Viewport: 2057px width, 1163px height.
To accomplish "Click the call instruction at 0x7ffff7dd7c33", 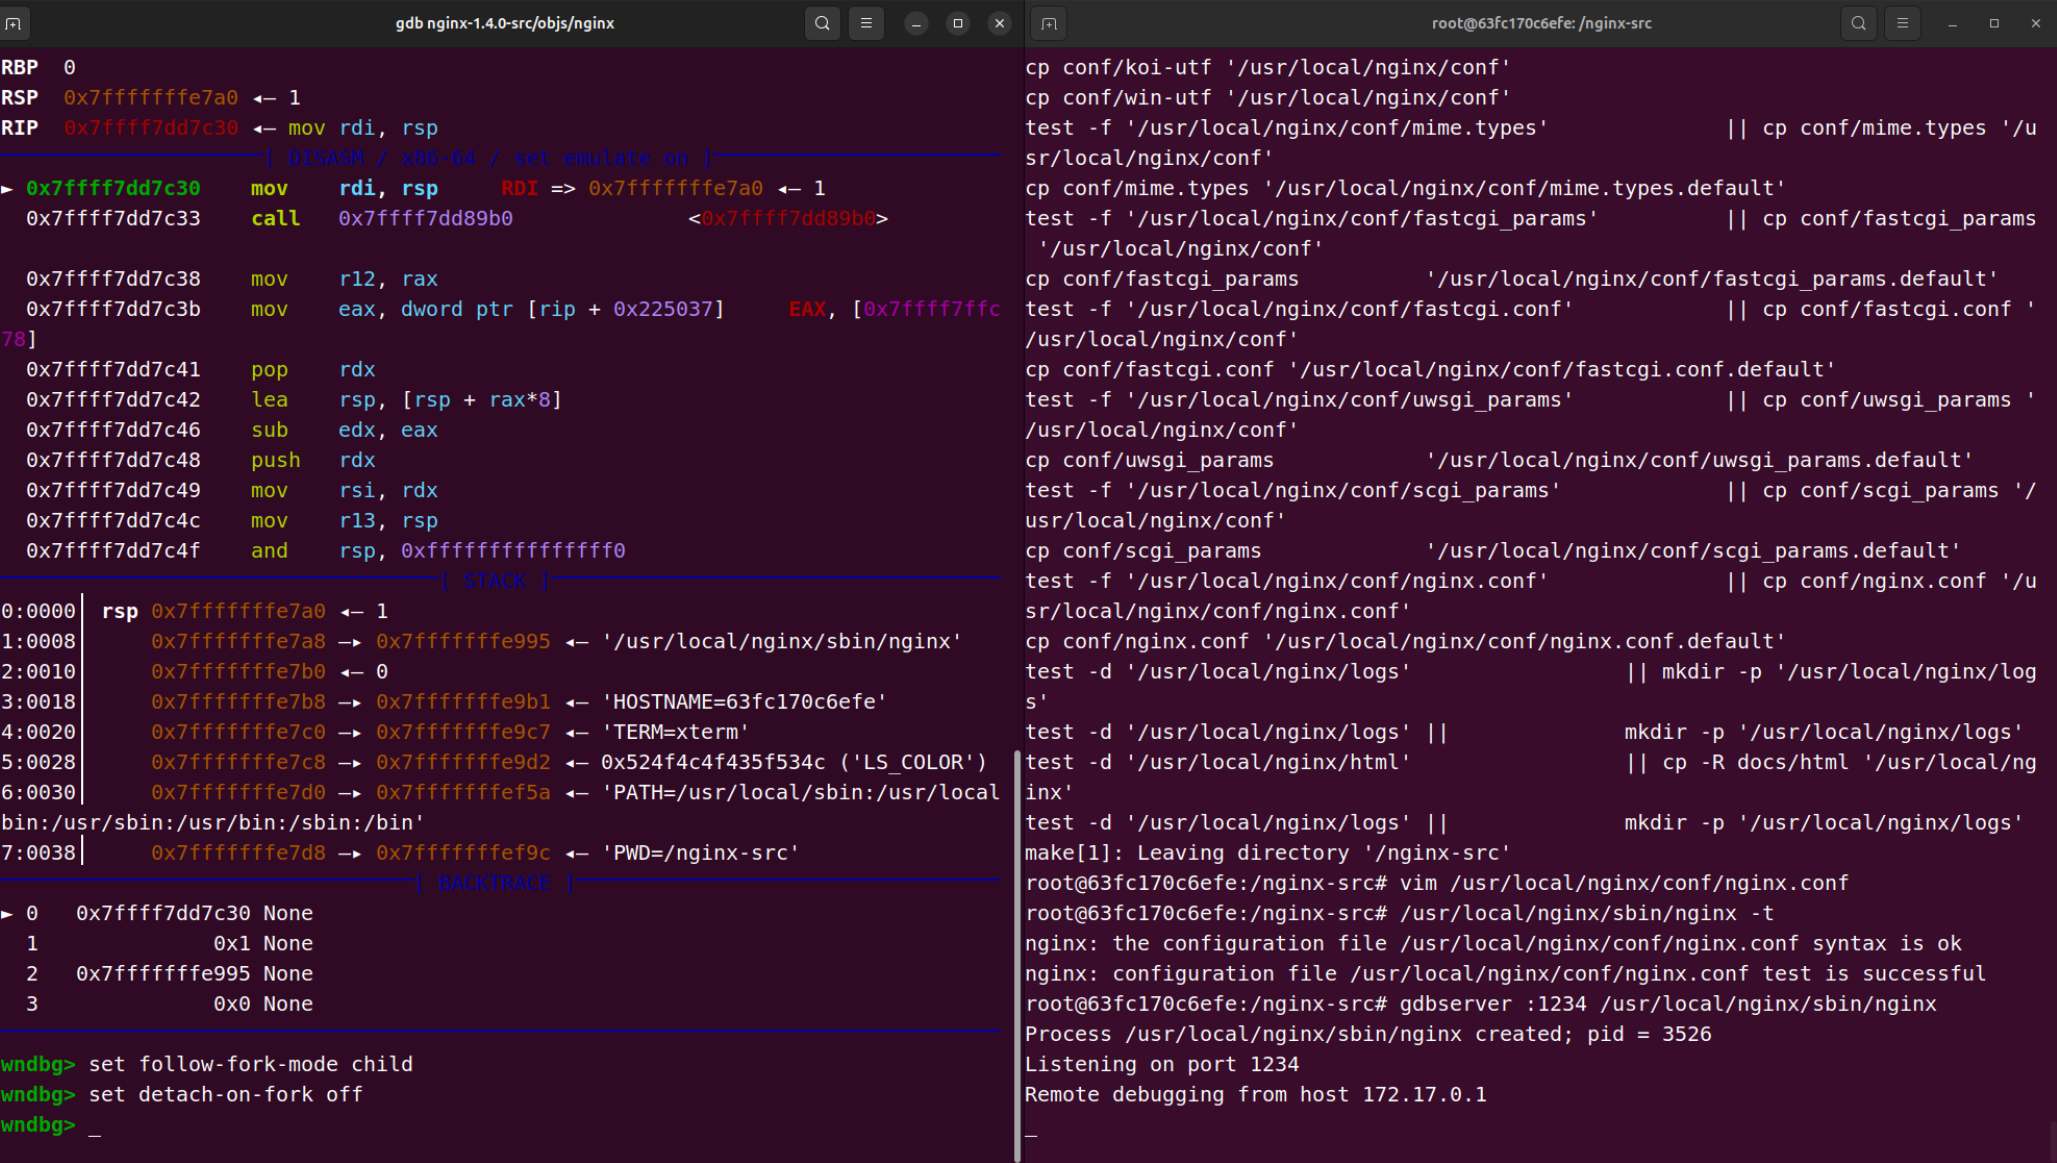I will [457, 218].
